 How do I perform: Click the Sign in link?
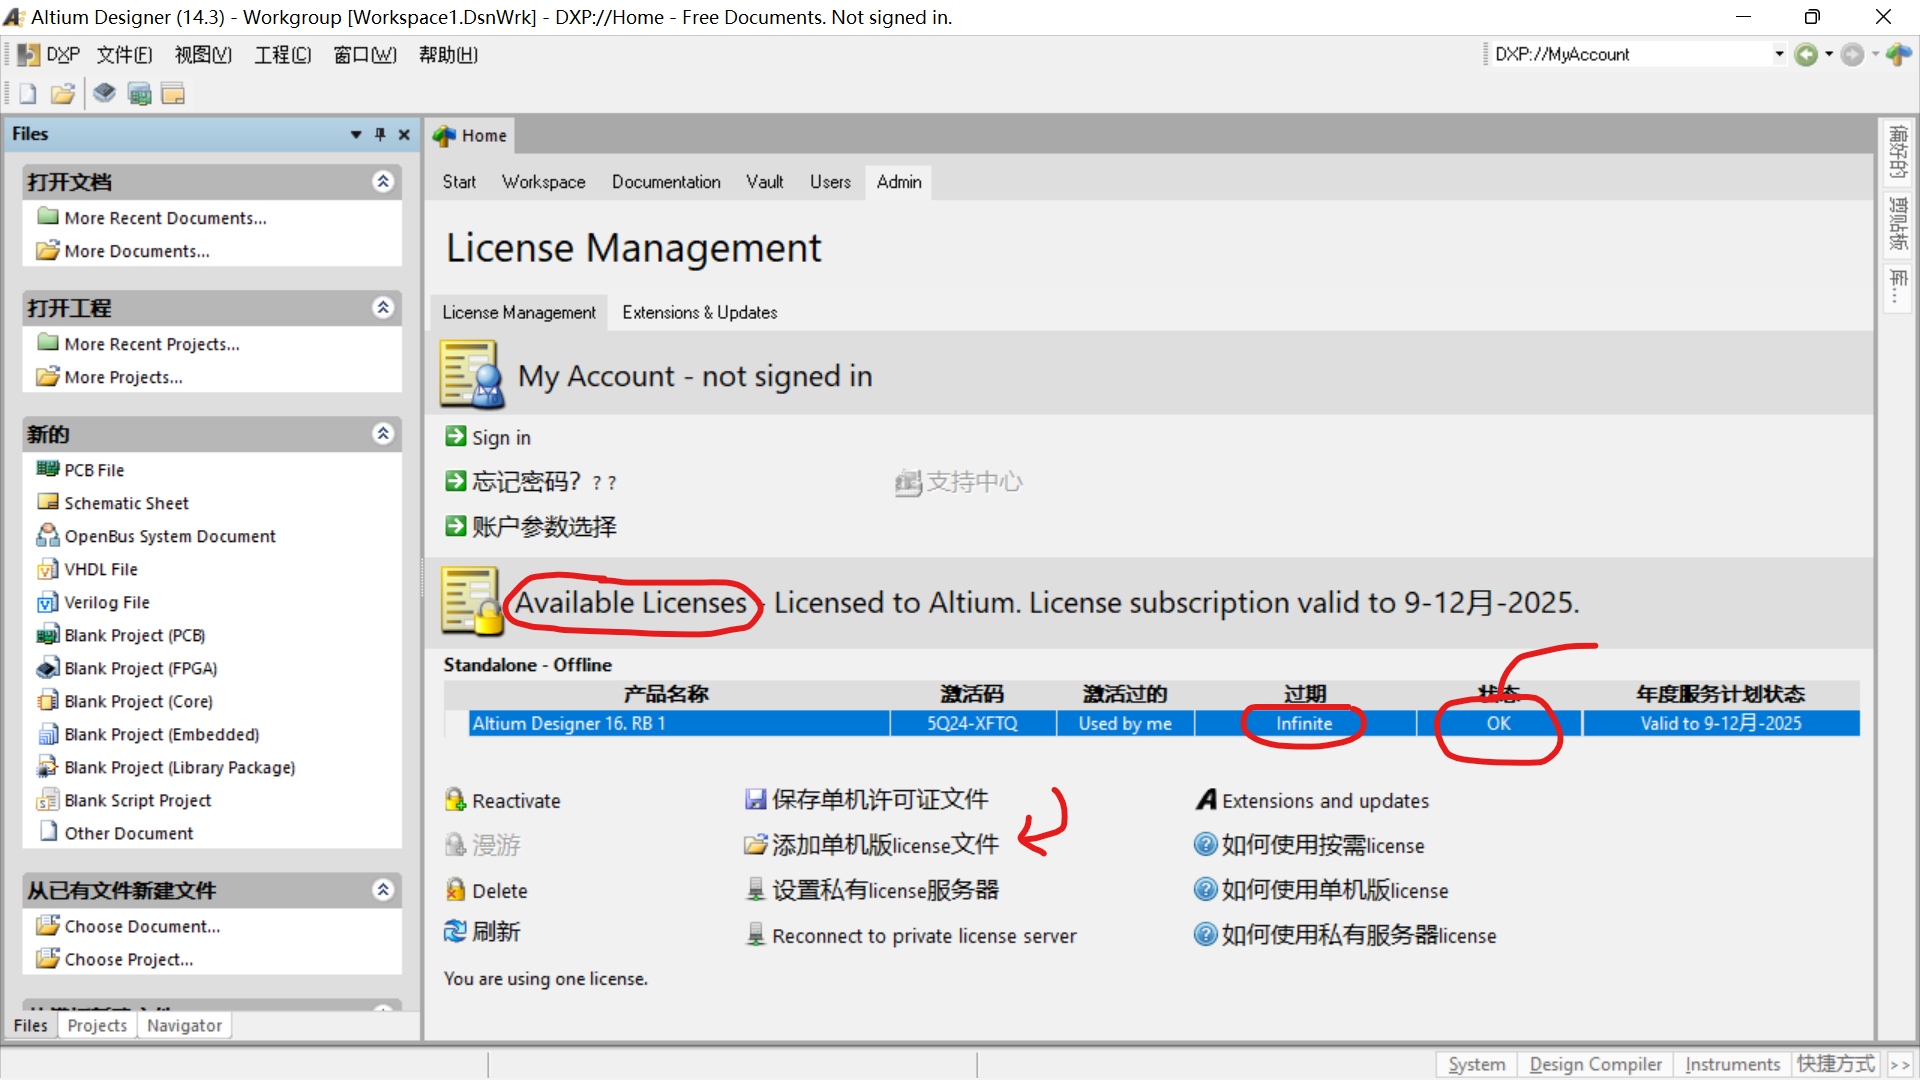(x=501, y=437)
